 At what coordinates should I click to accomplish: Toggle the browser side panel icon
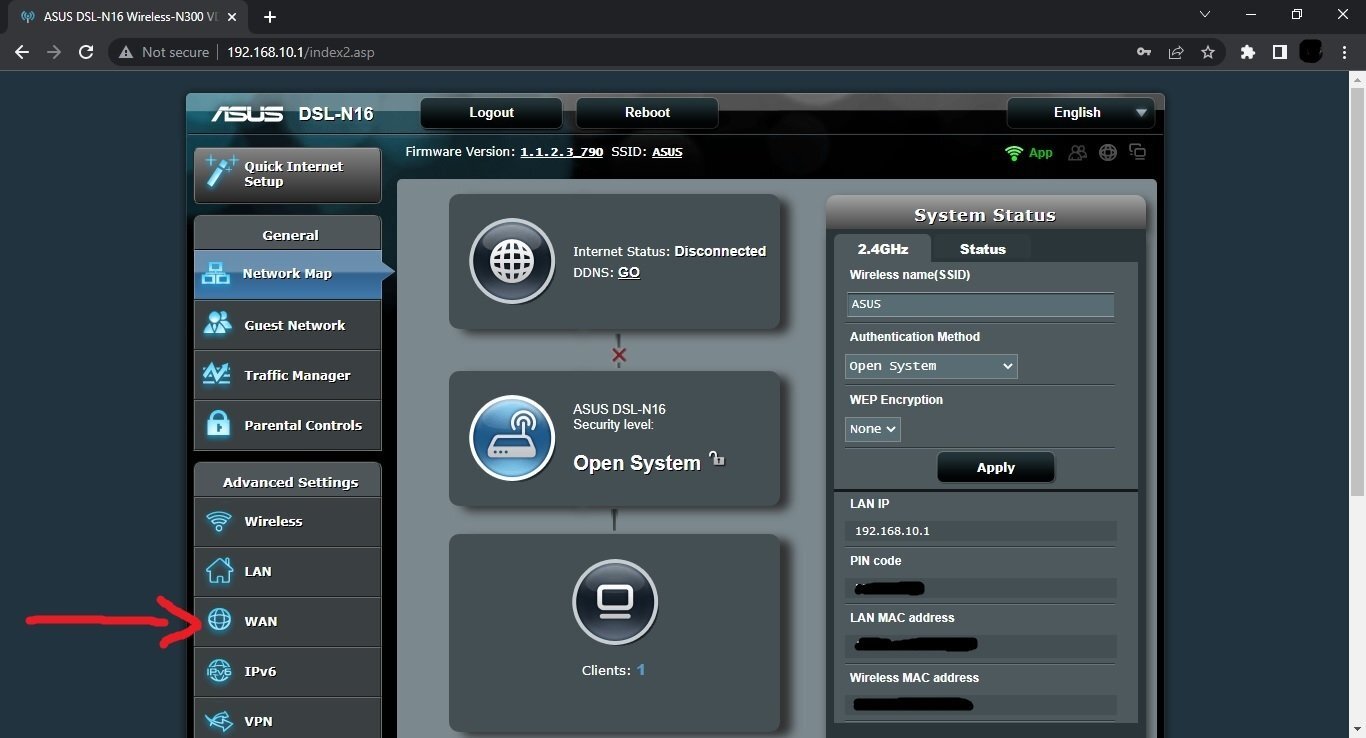point(1279,52)
